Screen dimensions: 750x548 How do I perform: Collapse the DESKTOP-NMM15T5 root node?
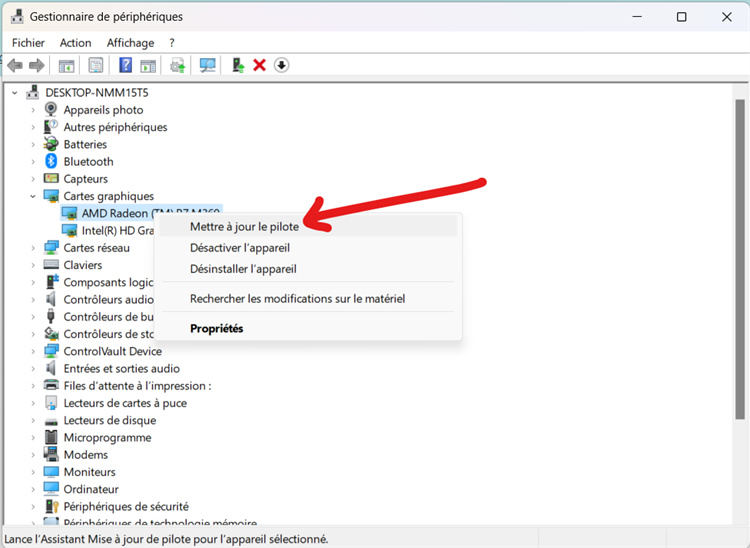tap(15, 93)
